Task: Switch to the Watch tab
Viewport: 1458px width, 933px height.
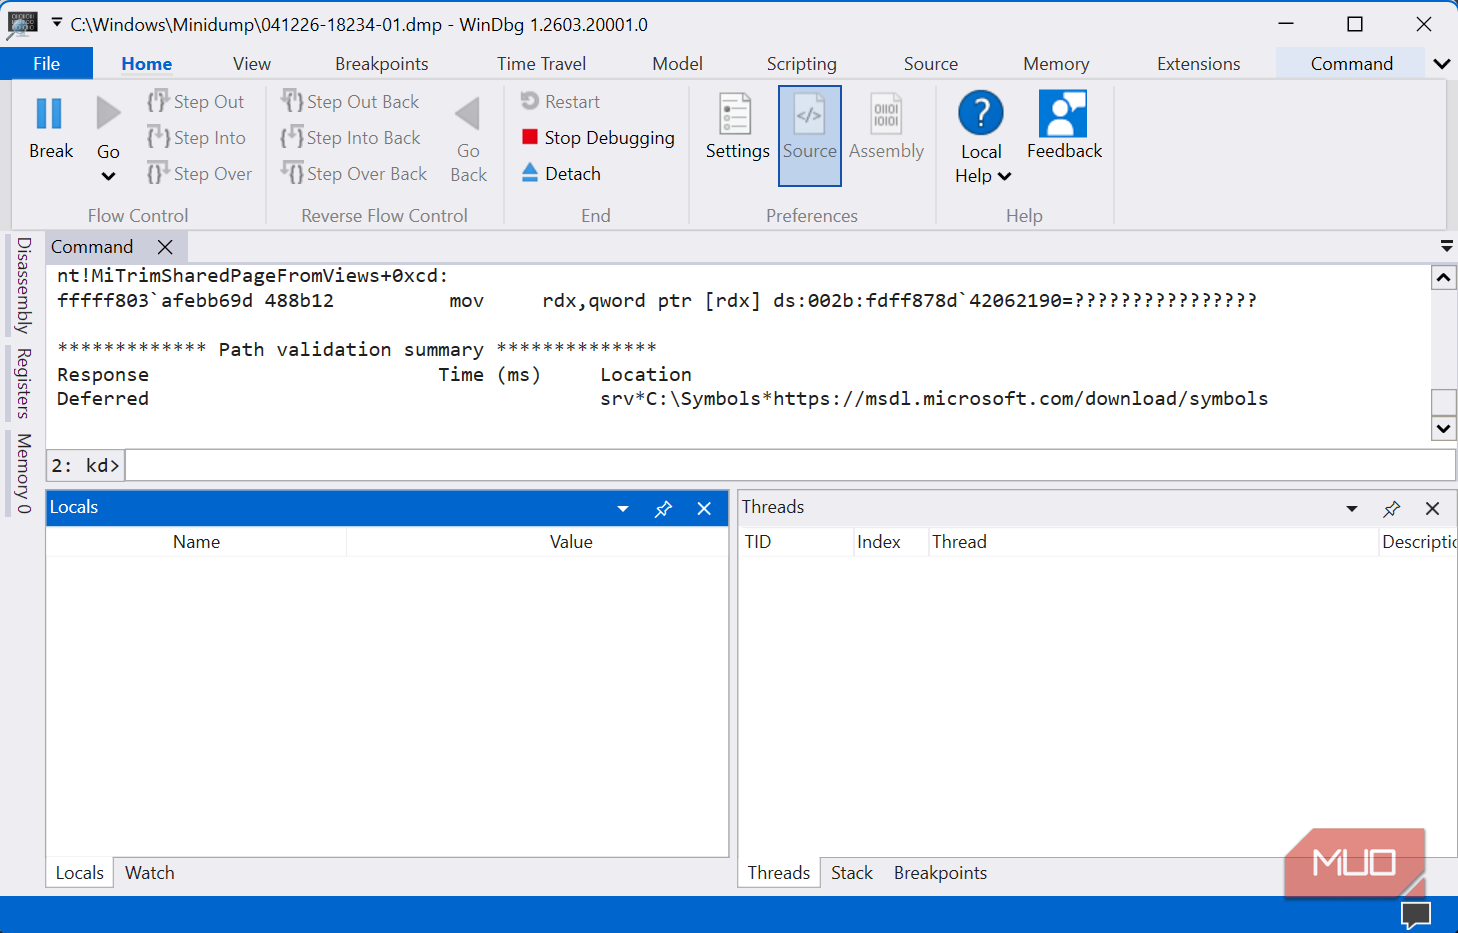Action: tap(150, 873)
